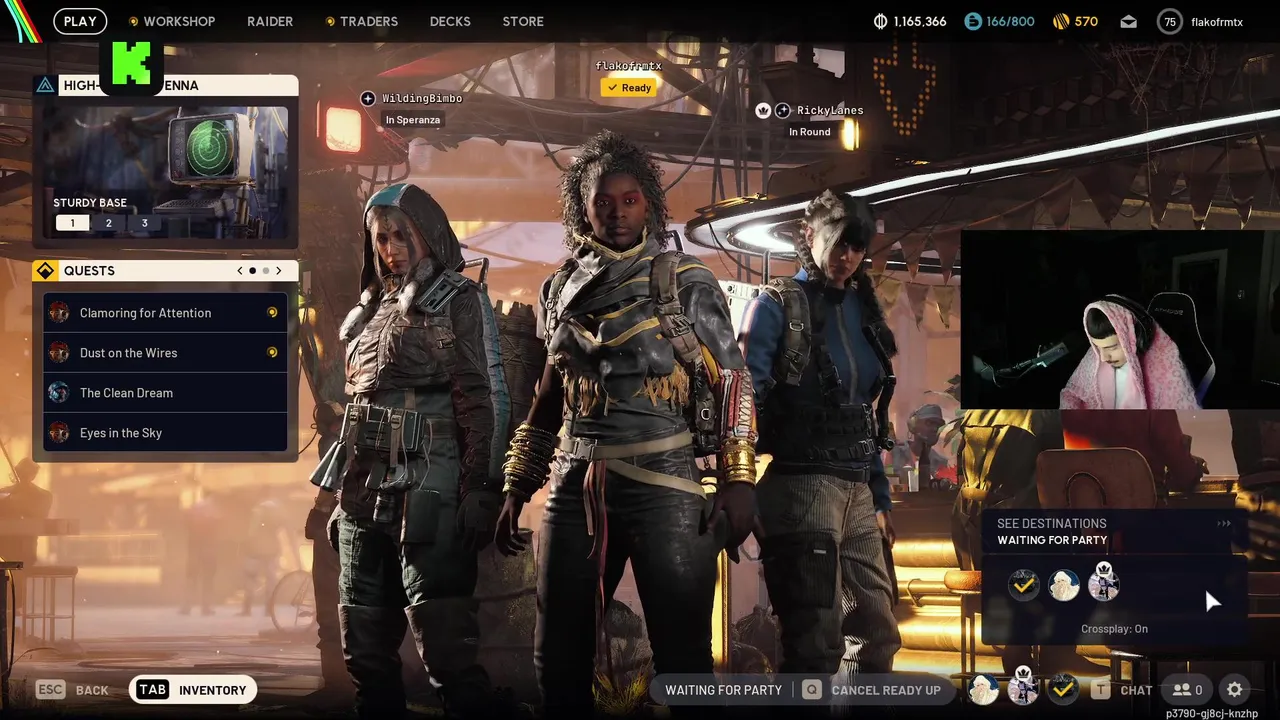Click the crown party leader icon near RickyLanes

pos(763,110)
